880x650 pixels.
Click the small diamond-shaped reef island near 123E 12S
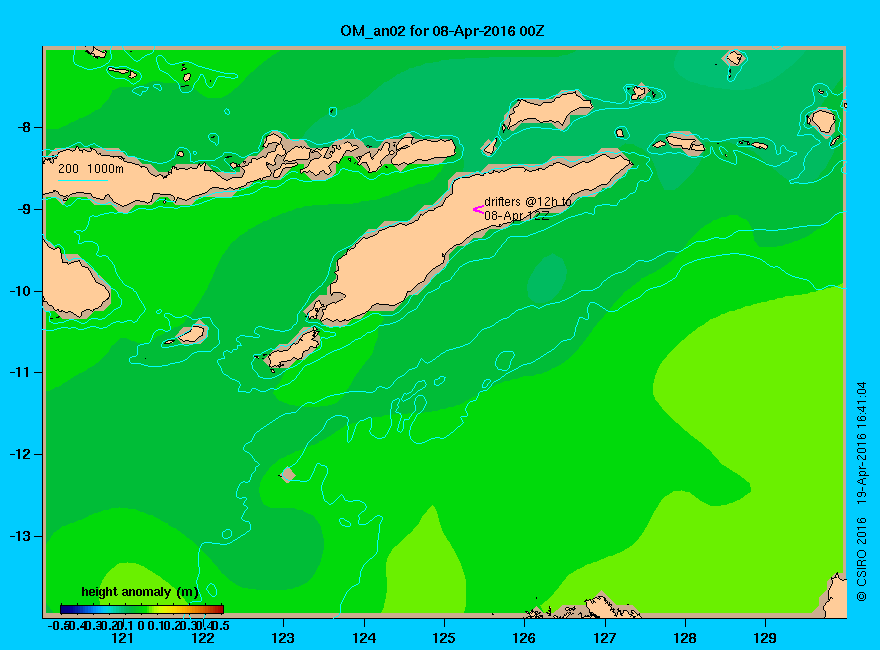pos(288,474)
